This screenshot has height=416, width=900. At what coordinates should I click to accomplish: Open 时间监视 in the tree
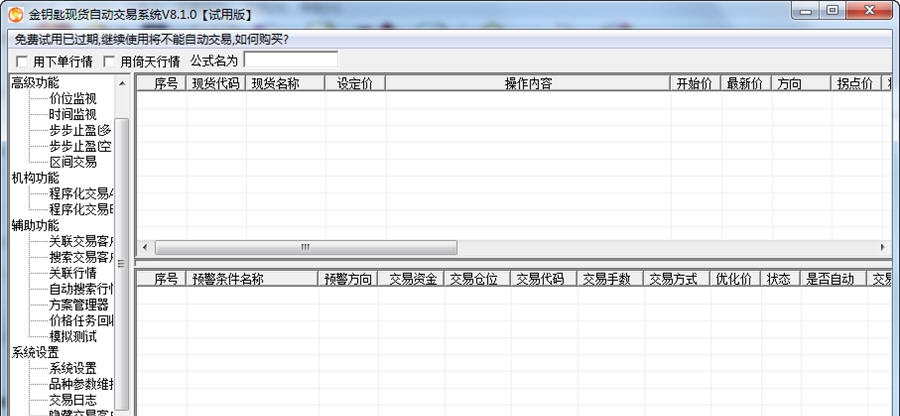(x=73, y=115)
